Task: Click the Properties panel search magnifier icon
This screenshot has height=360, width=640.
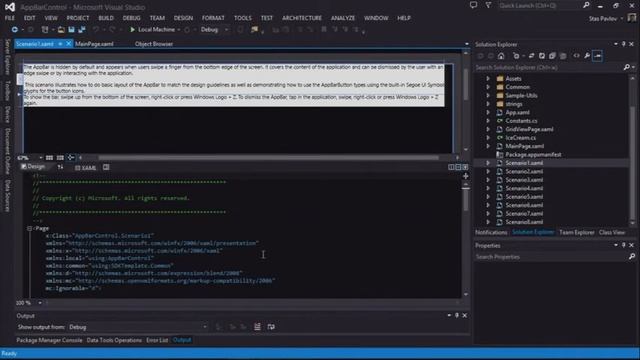Action: click(631, 257)
